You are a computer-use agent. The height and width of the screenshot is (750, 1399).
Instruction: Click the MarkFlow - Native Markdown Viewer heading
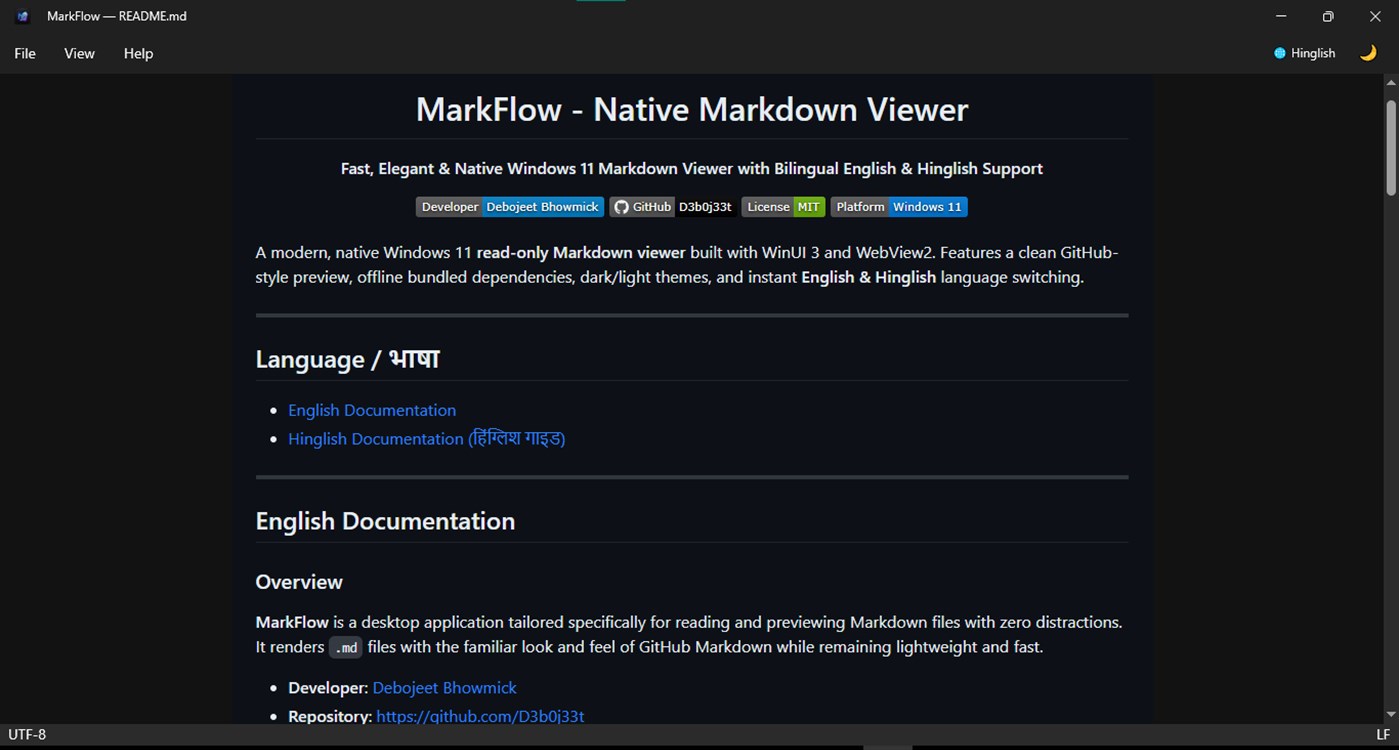coord(692,109)
